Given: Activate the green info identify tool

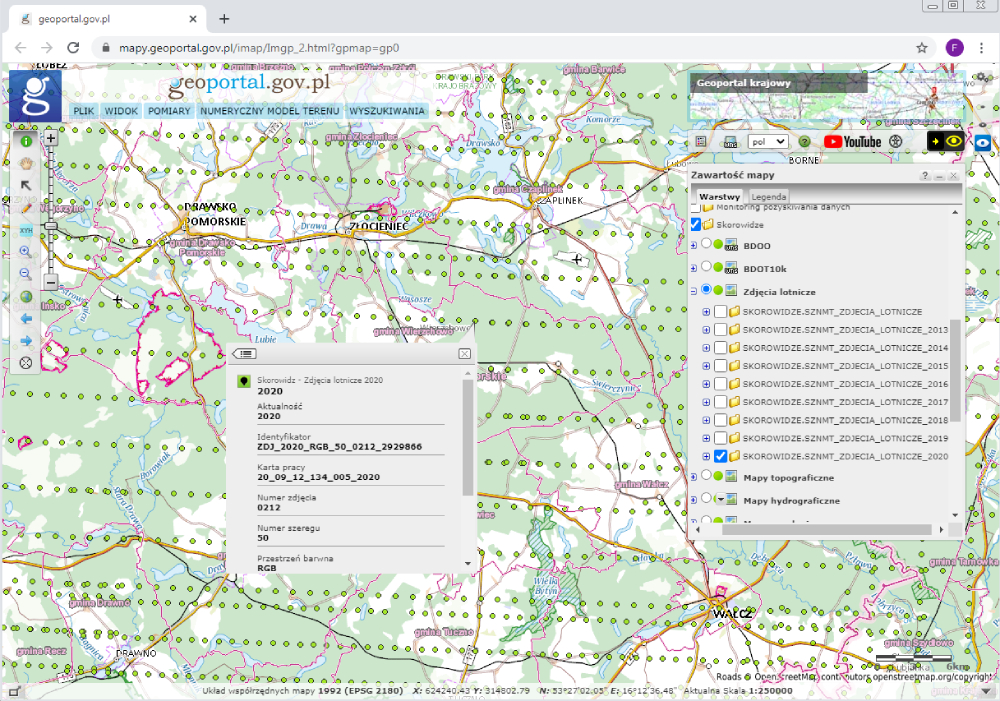Looking at the screenshot, I should click(x=26, y=142).
